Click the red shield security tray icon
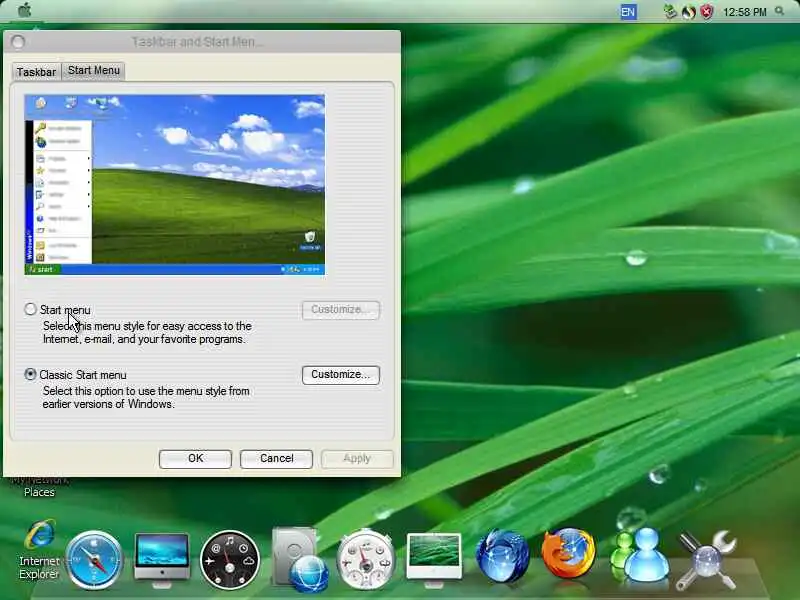Screen dimensions: 800x600 pyautogui.click(x=707, y=12)
